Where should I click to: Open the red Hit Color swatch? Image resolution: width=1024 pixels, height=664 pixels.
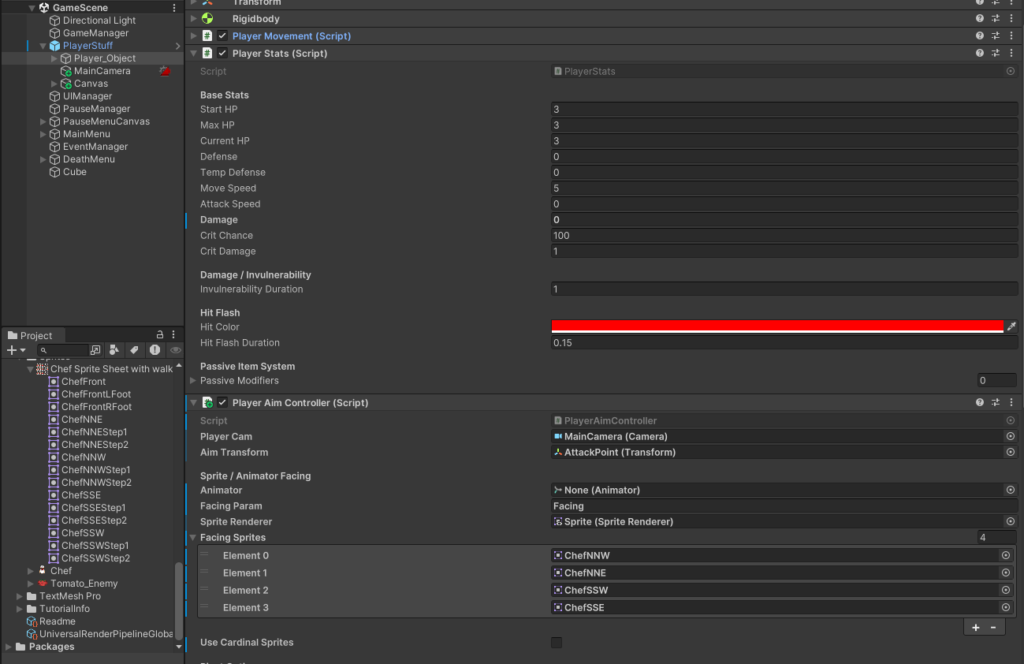(776, 326)
